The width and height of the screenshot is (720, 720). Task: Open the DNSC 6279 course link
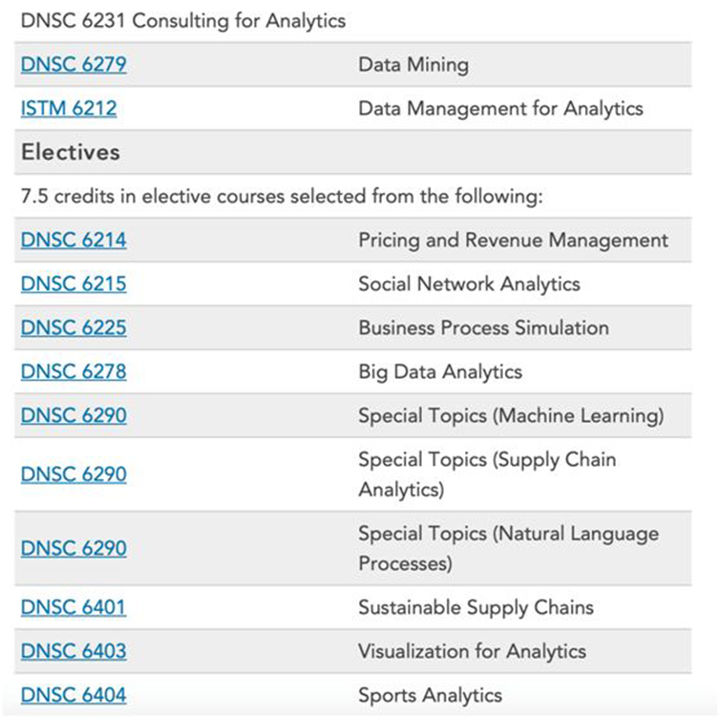pyautogui.click(x=73, y=65)
